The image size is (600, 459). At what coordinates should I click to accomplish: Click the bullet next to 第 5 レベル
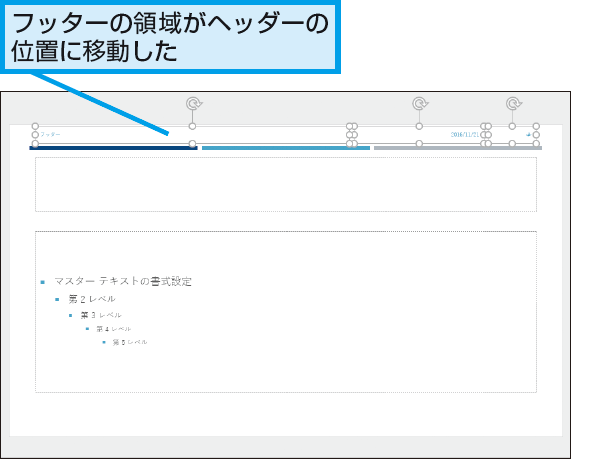tap(104, 342)
